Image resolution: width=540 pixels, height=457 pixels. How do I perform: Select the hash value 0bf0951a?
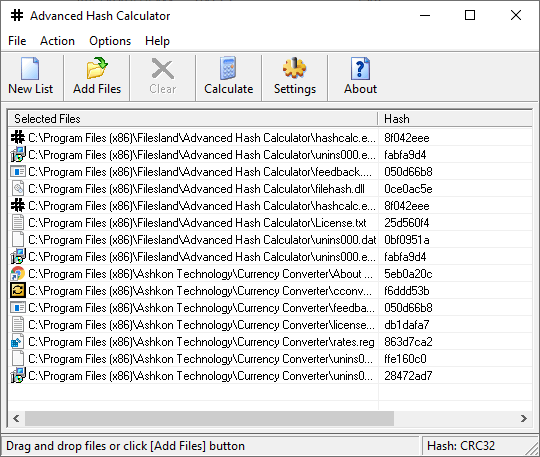[407, 239]
